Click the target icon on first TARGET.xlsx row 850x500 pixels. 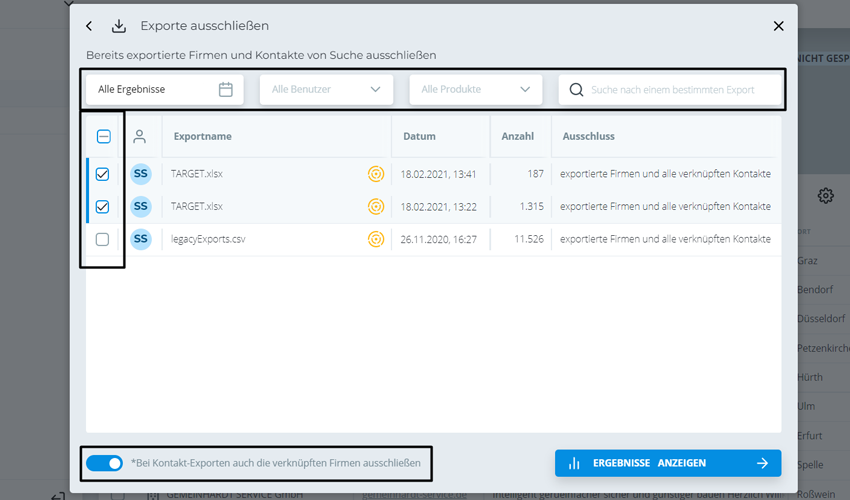click(376, 174)
